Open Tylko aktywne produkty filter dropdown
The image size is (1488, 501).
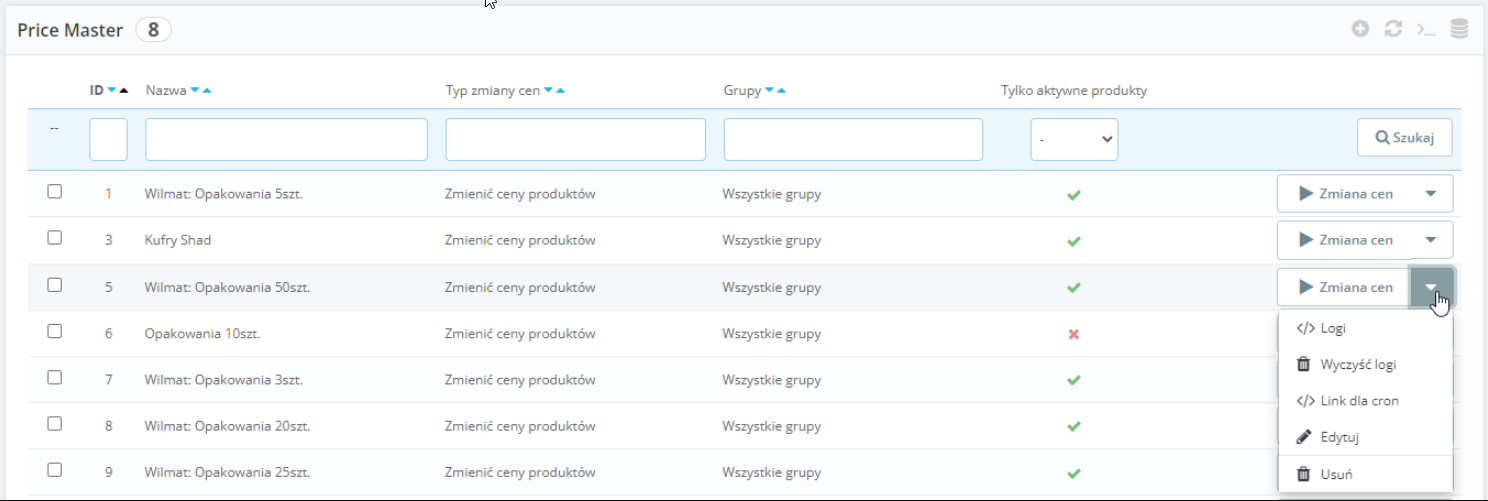point(1074,140)
